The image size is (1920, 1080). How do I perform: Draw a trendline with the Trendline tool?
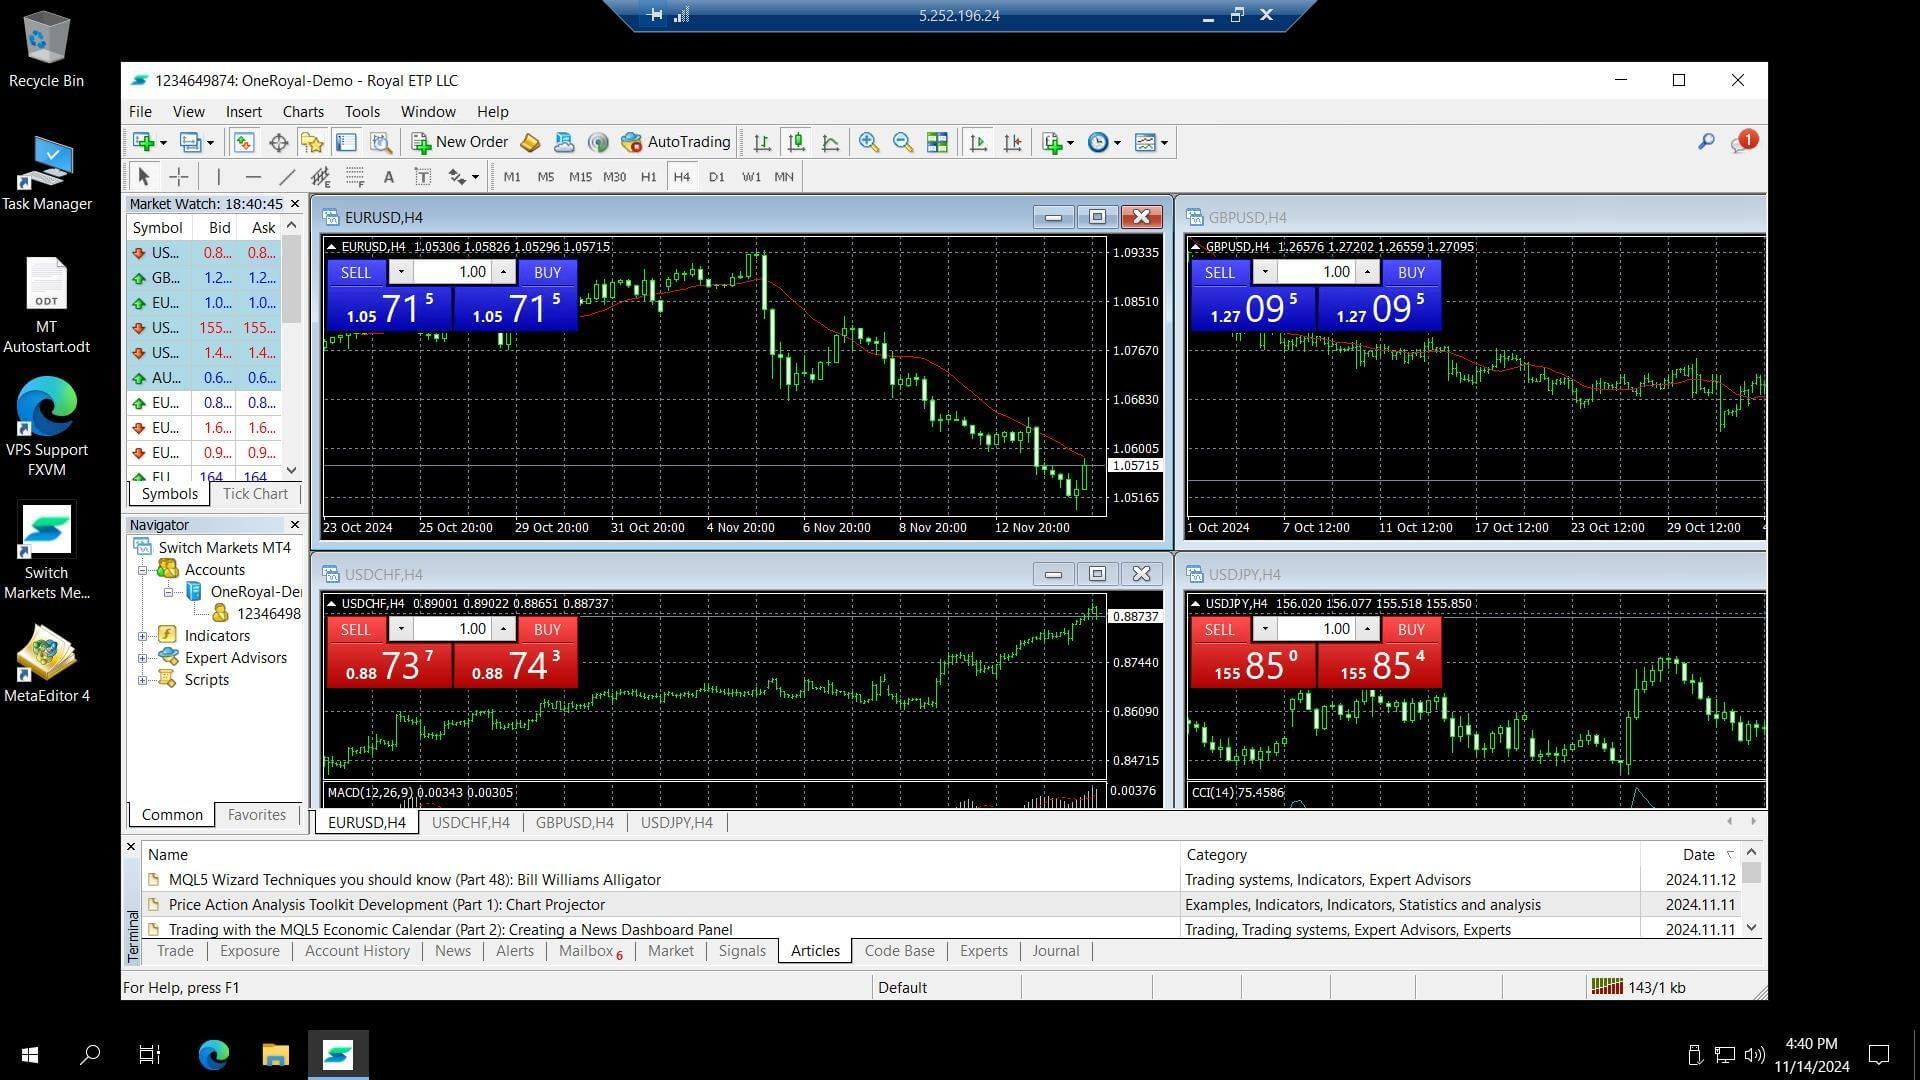pyautogui.click(x=287, y=177)
